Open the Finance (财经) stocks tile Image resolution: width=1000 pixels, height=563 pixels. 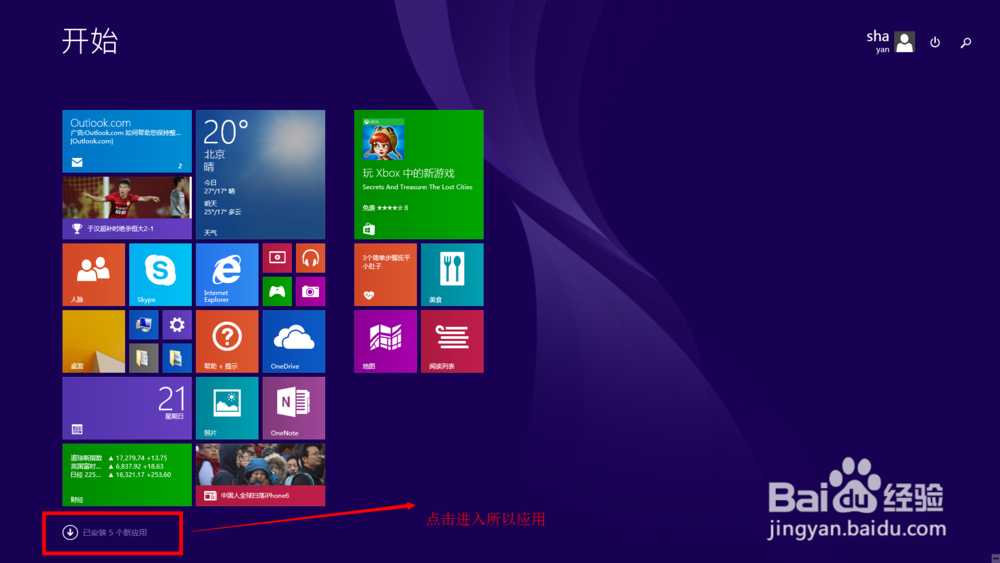point(127,474)
